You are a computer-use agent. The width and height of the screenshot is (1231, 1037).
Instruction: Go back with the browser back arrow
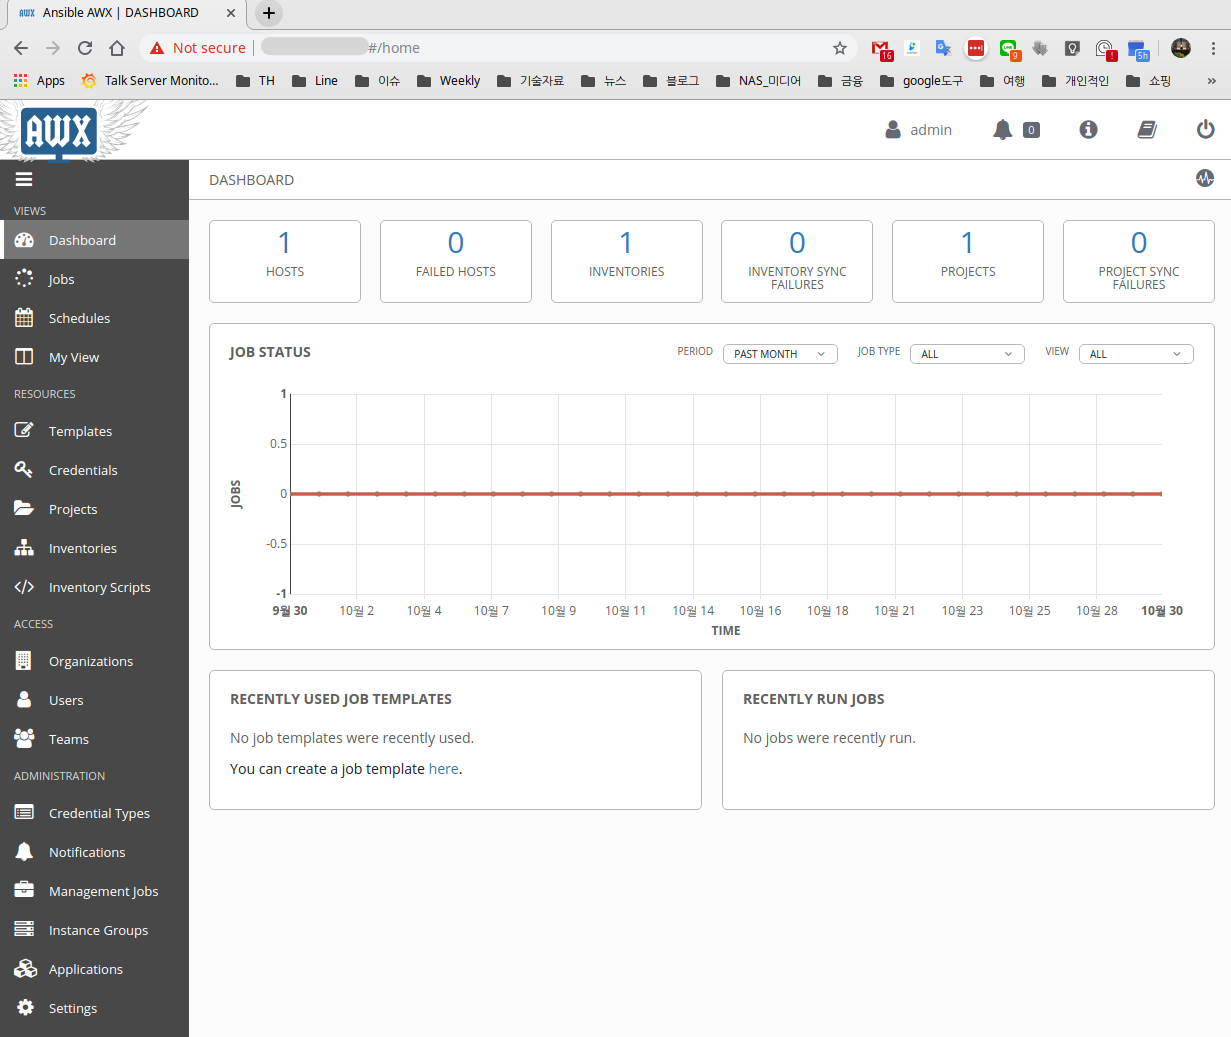(21, 48)
